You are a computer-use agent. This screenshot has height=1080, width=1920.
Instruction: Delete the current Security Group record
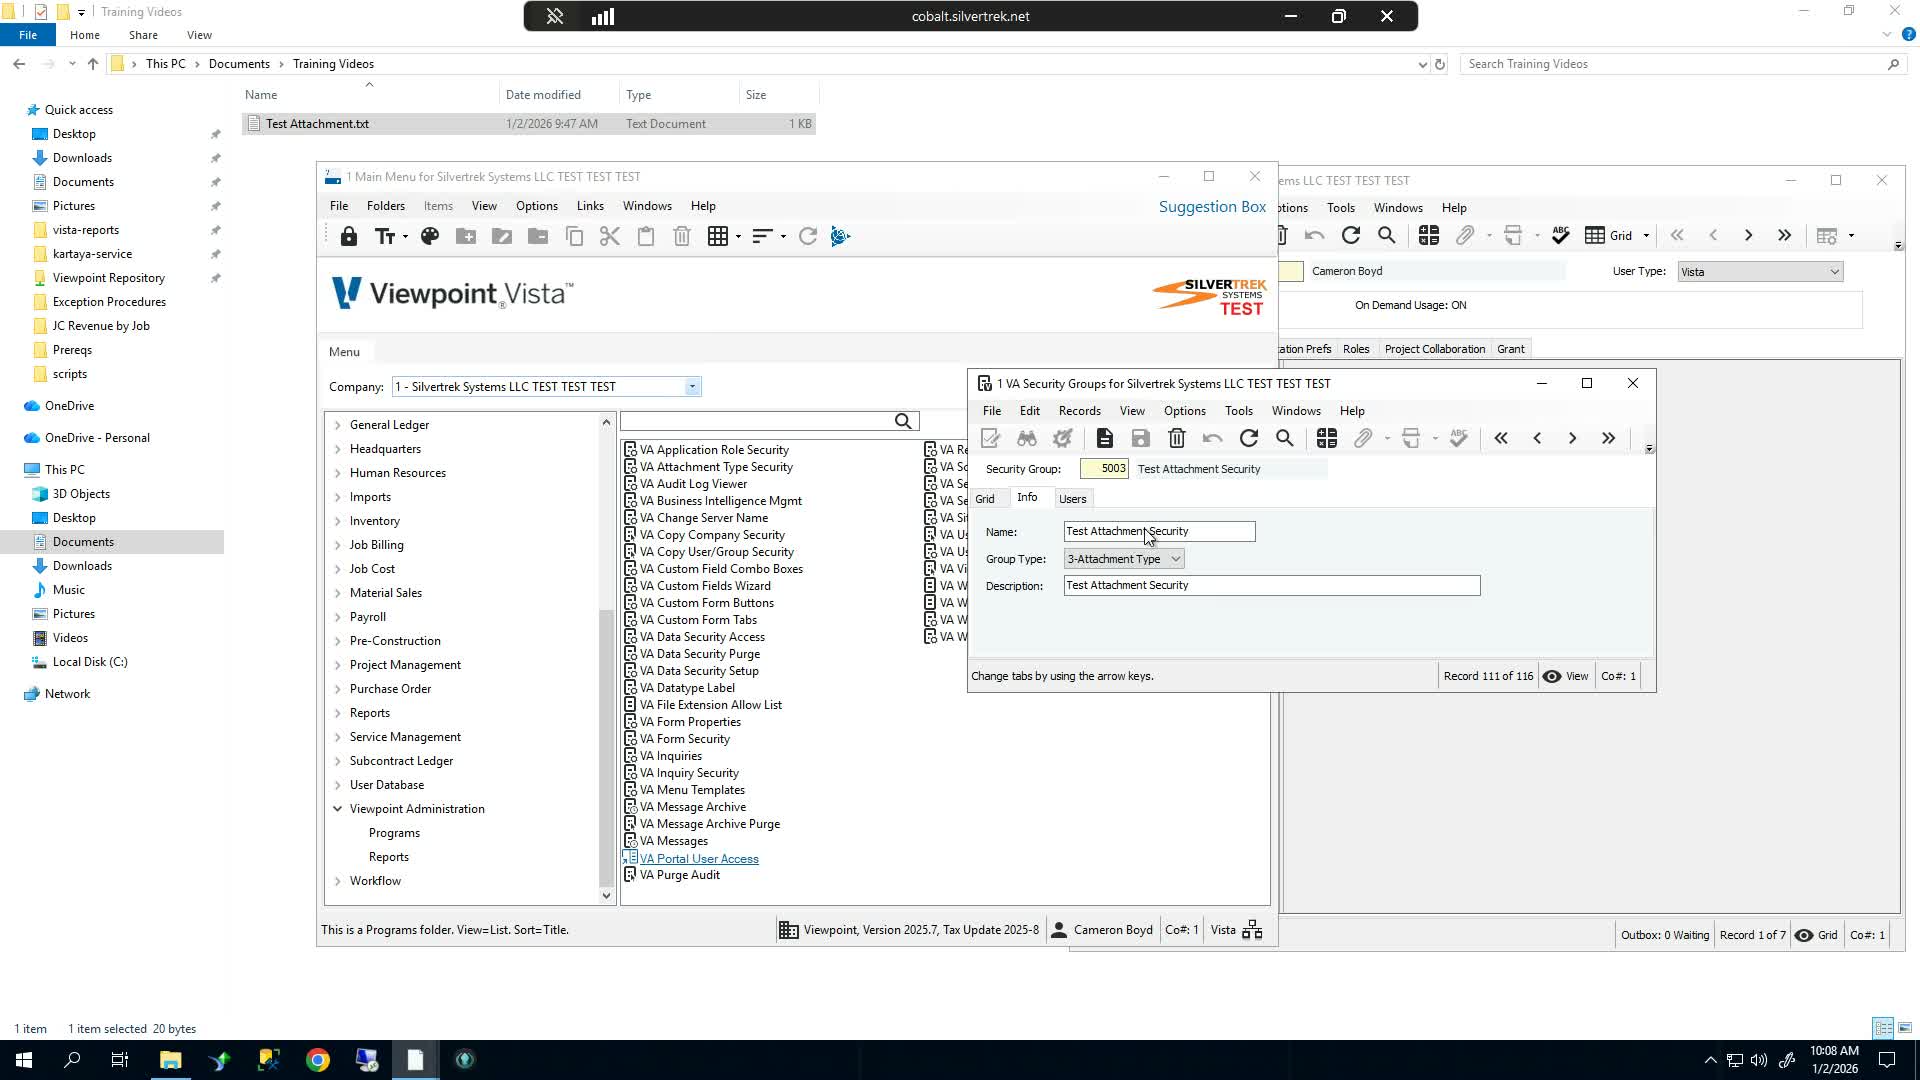(1177, 439)
